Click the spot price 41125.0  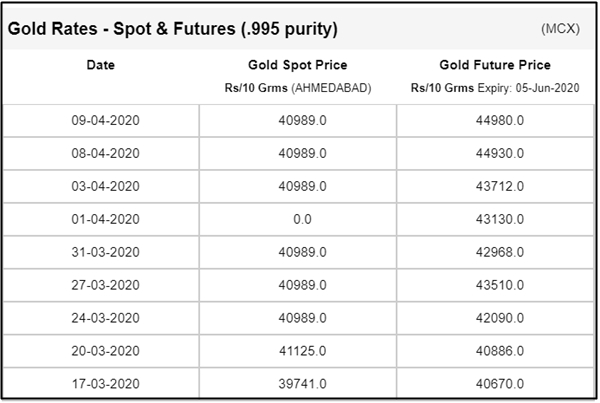[297, 352]
